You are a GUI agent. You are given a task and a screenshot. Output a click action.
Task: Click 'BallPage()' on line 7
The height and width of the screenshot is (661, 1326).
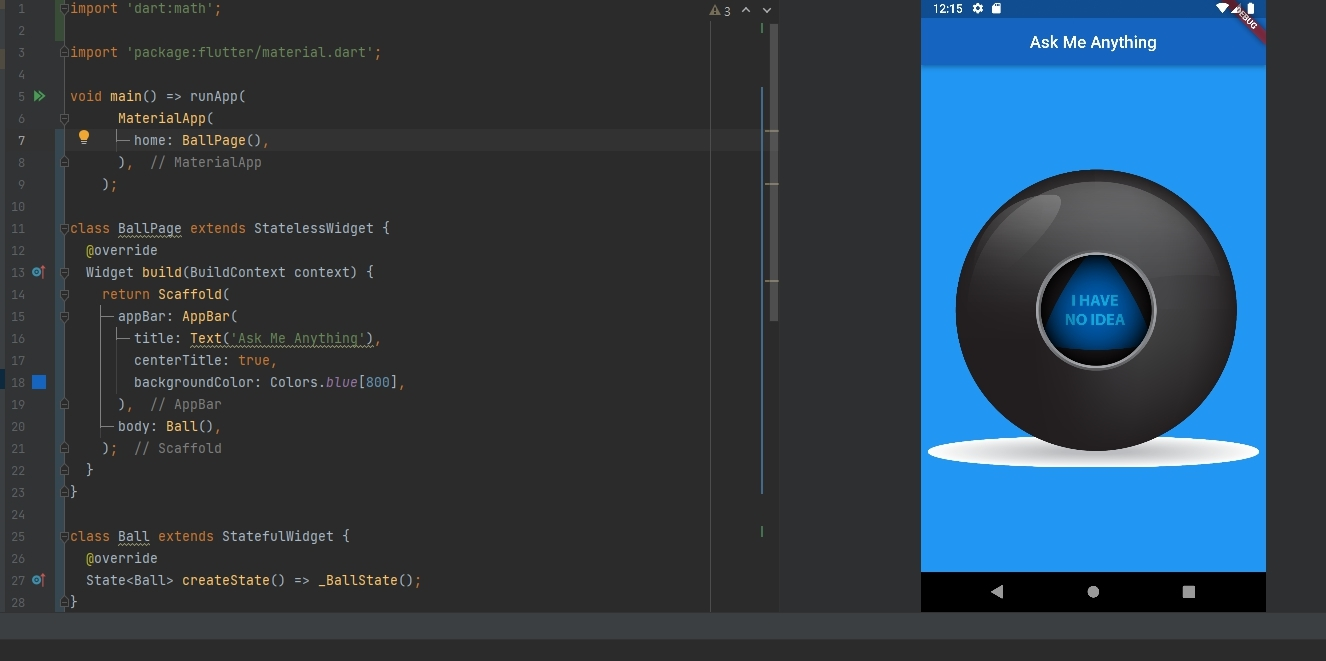pos(222,140)
